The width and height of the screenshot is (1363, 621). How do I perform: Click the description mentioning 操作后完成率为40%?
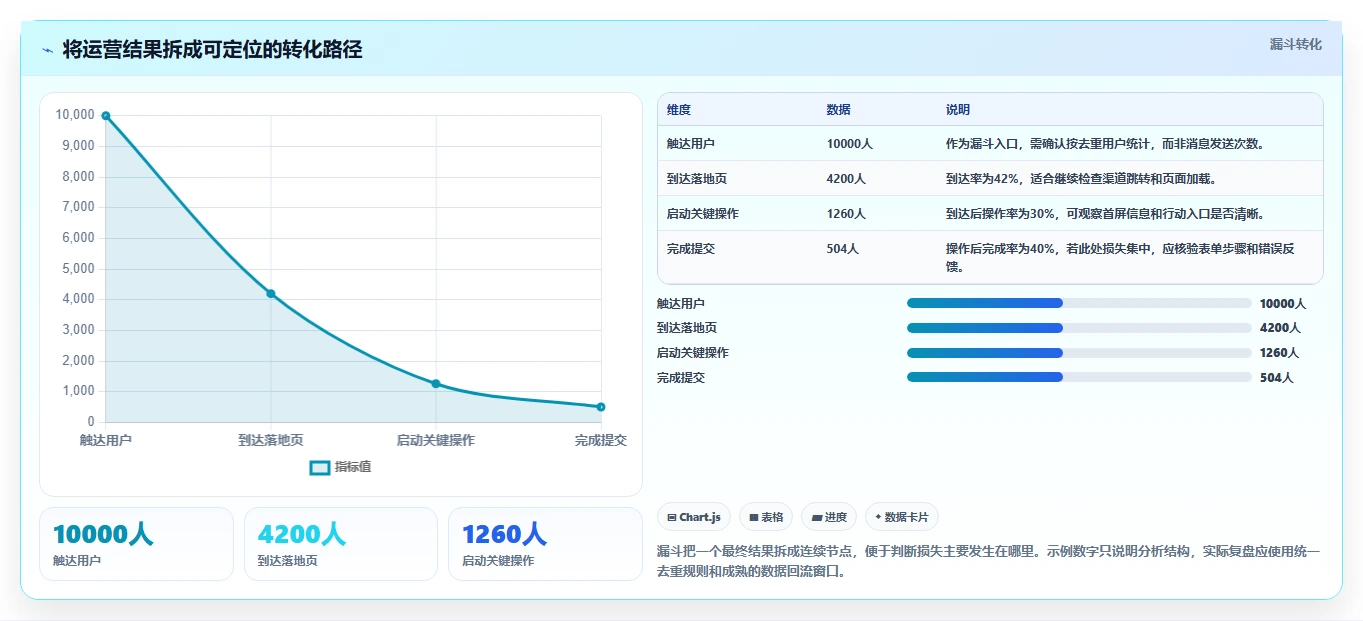click(1120, 257)
